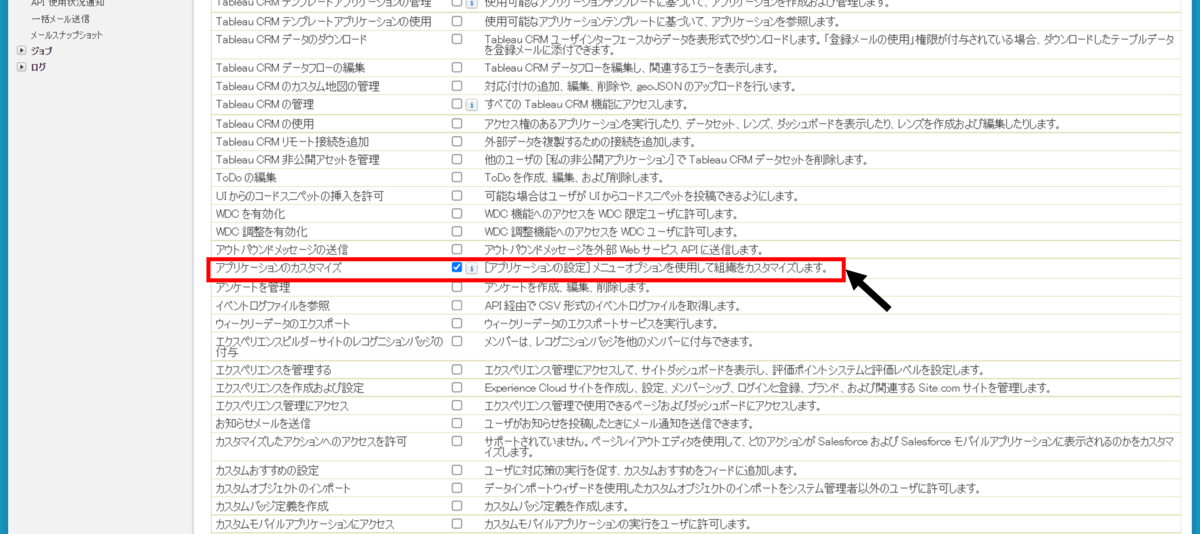
Task: Open 一括メール送信 in sidebar
Action: (x=60, y=18)
